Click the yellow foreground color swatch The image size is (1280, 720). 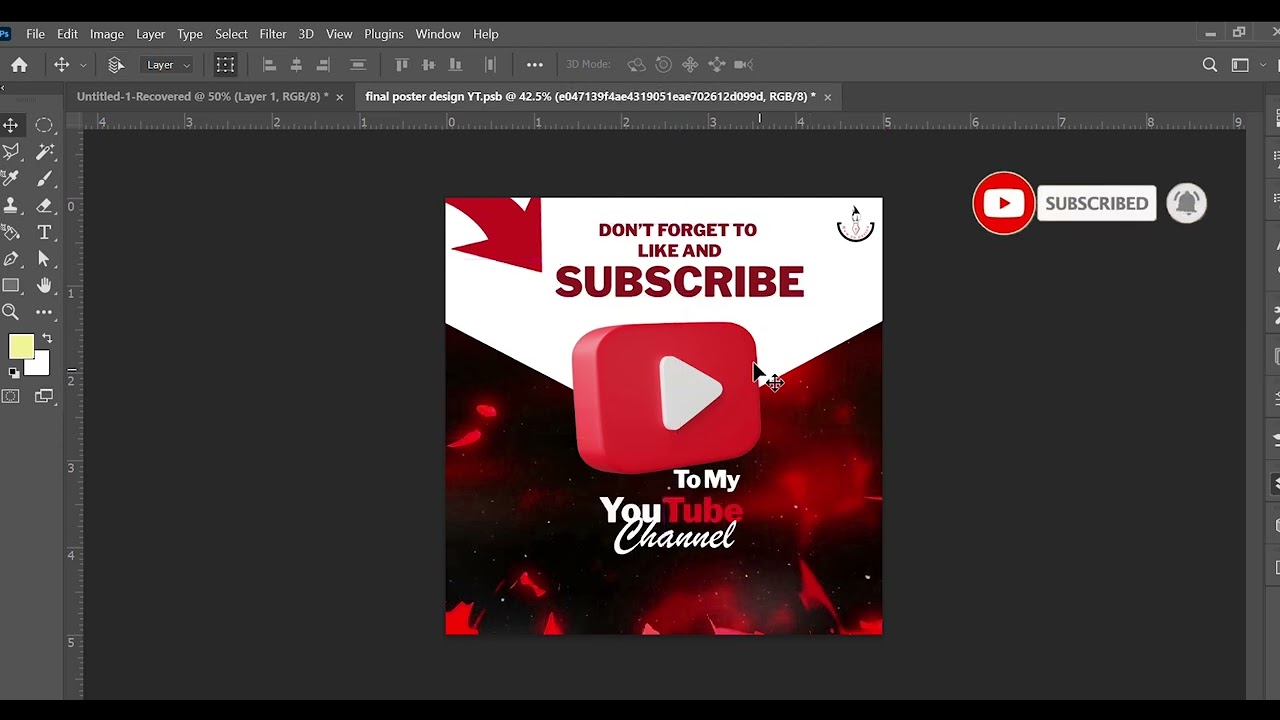click(19, 345)
